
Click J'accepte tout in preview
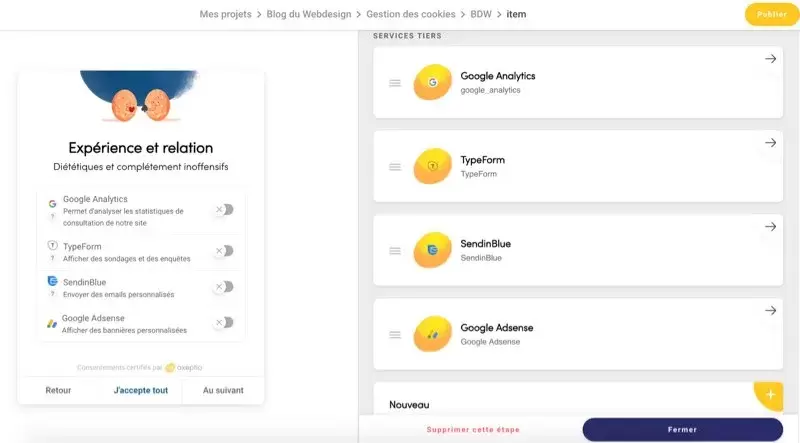(x=141, y=390)
